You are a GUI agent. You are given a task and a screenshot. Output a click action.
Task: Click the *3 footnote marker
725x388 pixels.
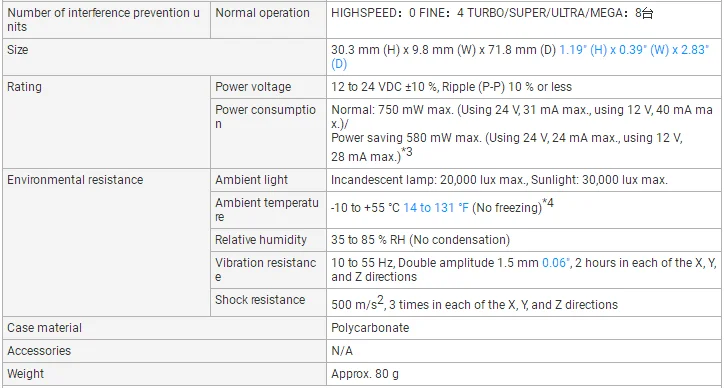(x=407, y=152)
